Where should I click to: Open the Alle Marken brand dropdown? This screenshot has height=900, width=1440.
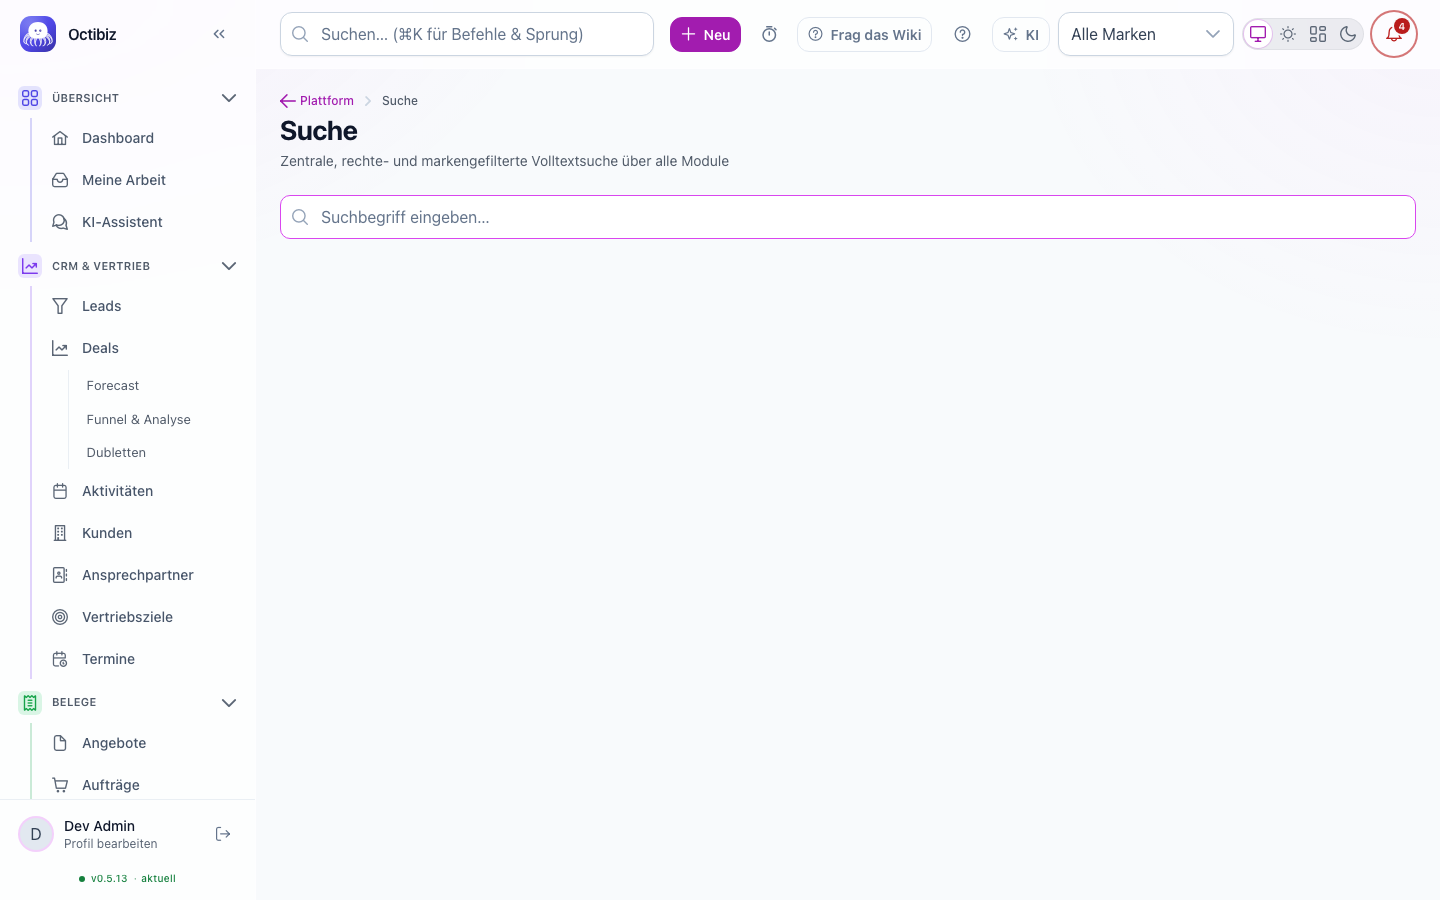point(1146,34)
